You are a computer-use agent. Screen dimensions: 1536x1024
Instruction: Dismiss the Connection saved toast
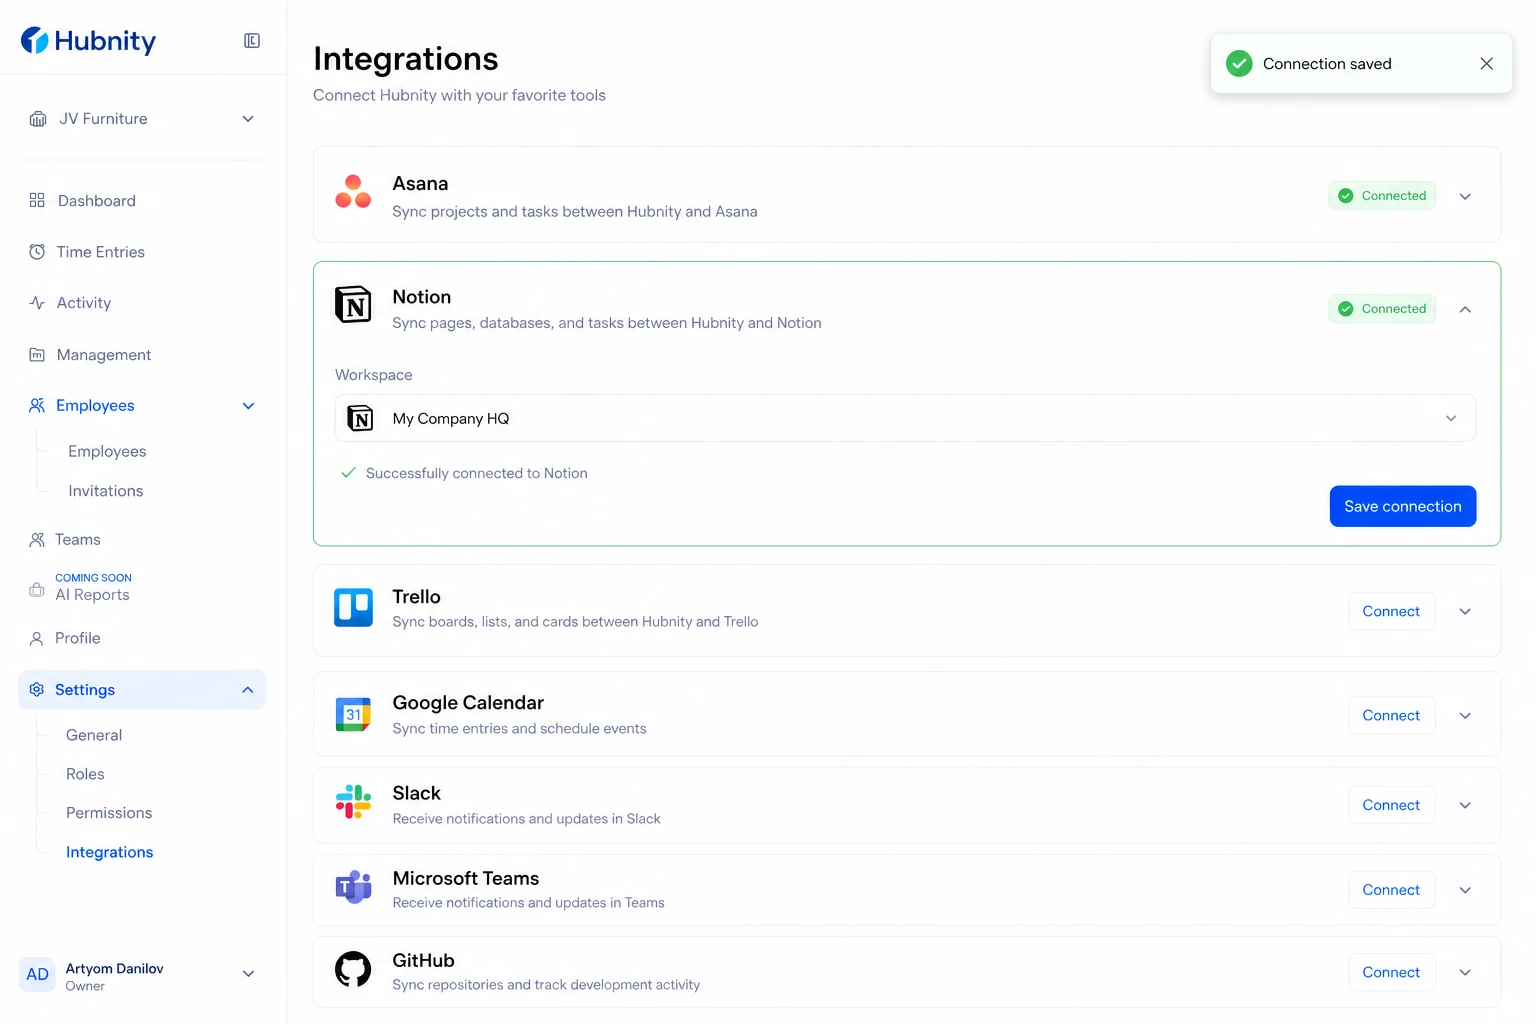[1487, 64]
